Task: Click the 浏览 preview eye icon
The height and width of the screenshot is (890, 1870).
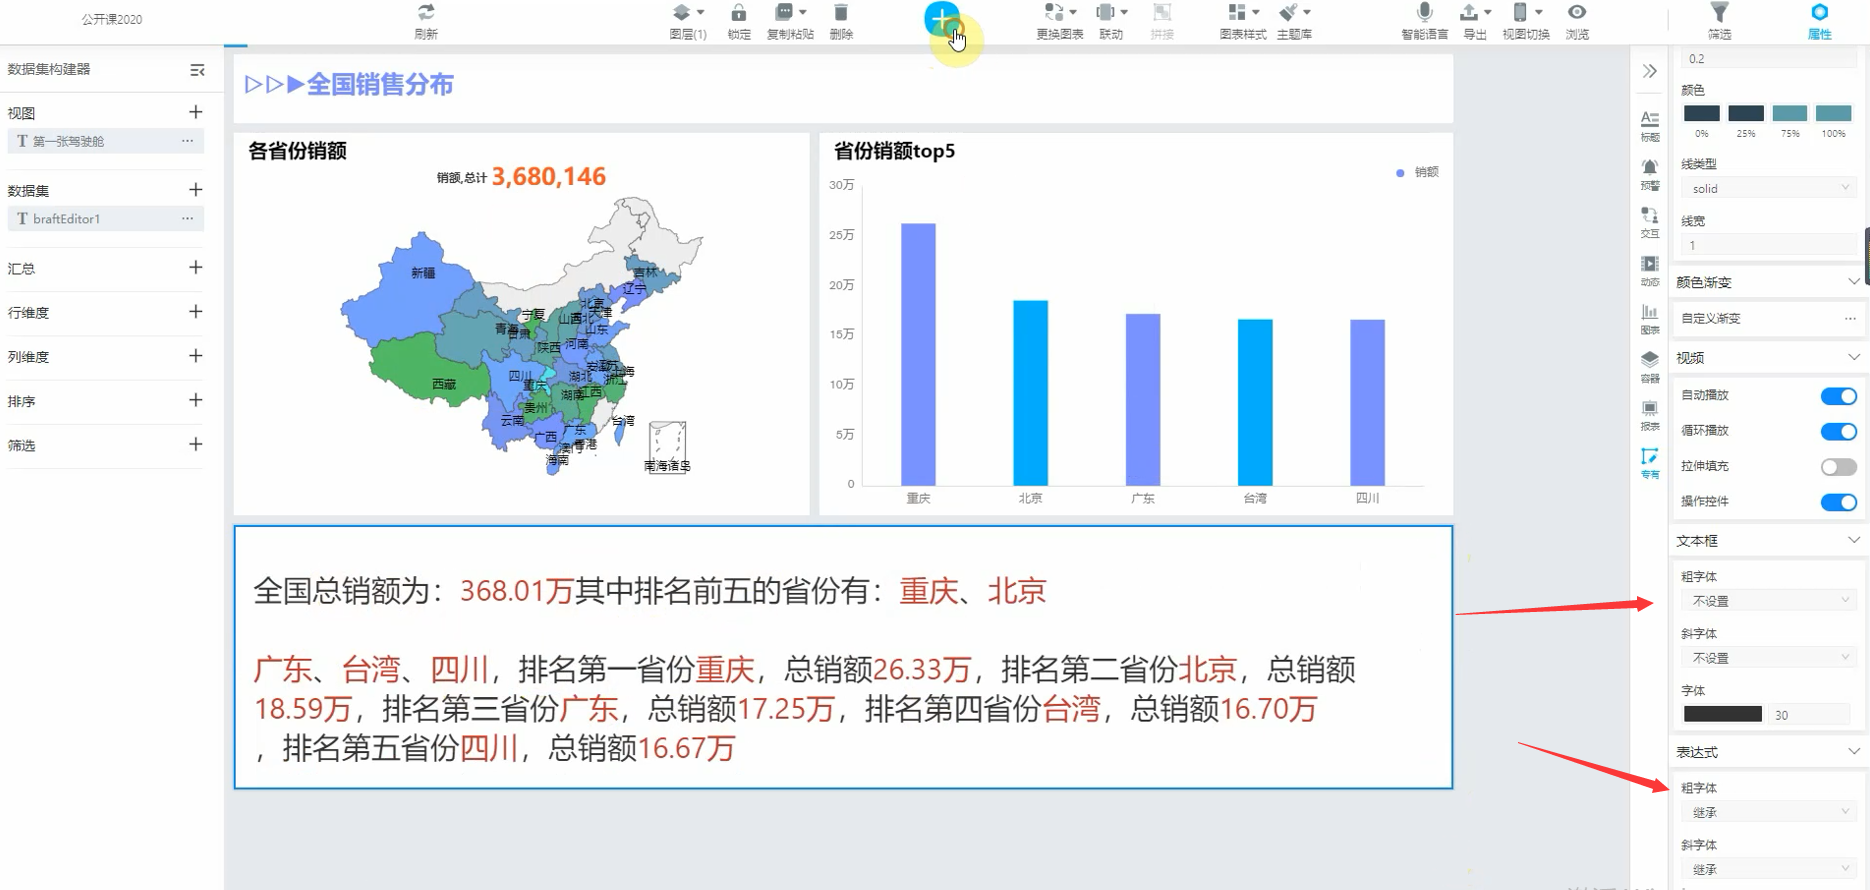Action: click(x=1577, y=13)
